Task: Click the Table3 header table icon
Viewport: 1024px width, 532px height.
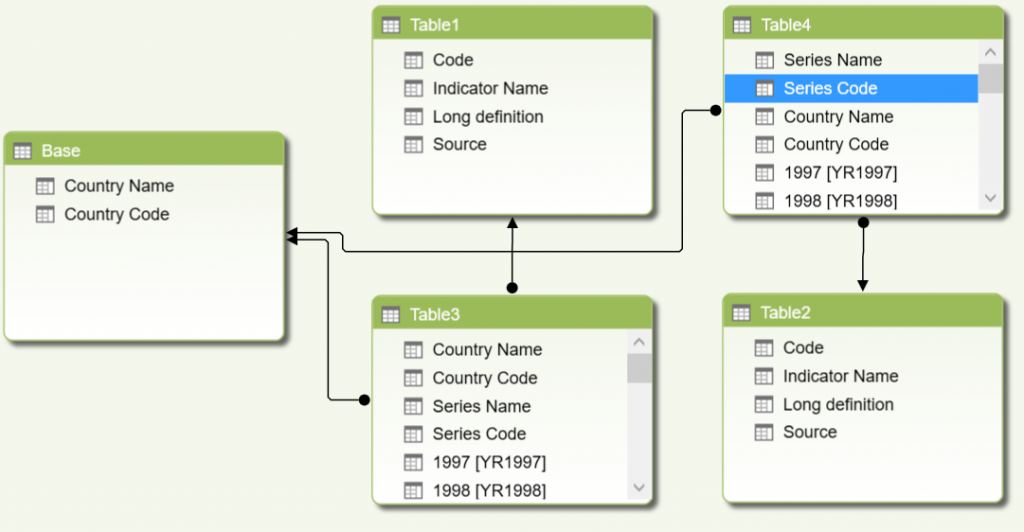Action: coord(392,315)
